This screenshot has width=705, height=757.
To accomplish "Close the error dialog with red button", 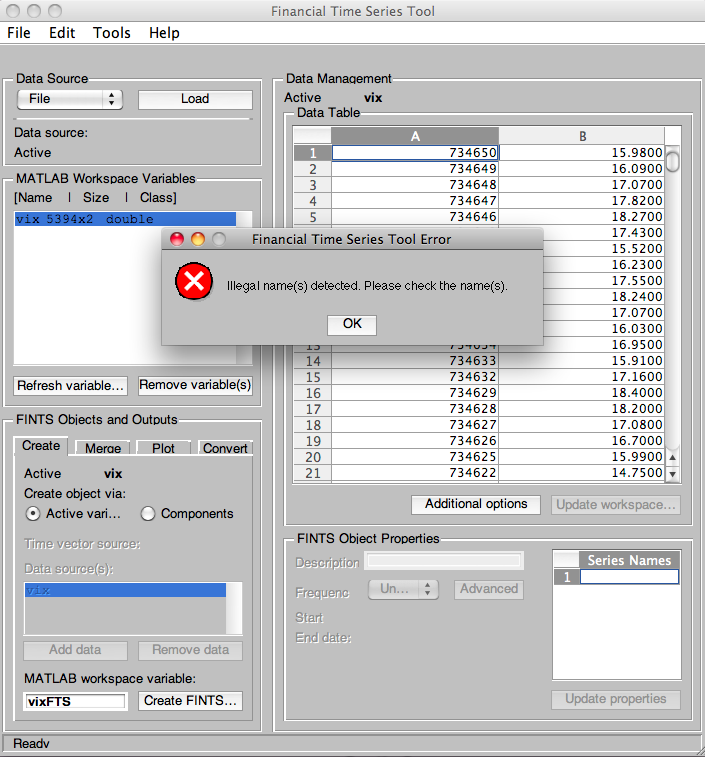I will click(177, 239).
